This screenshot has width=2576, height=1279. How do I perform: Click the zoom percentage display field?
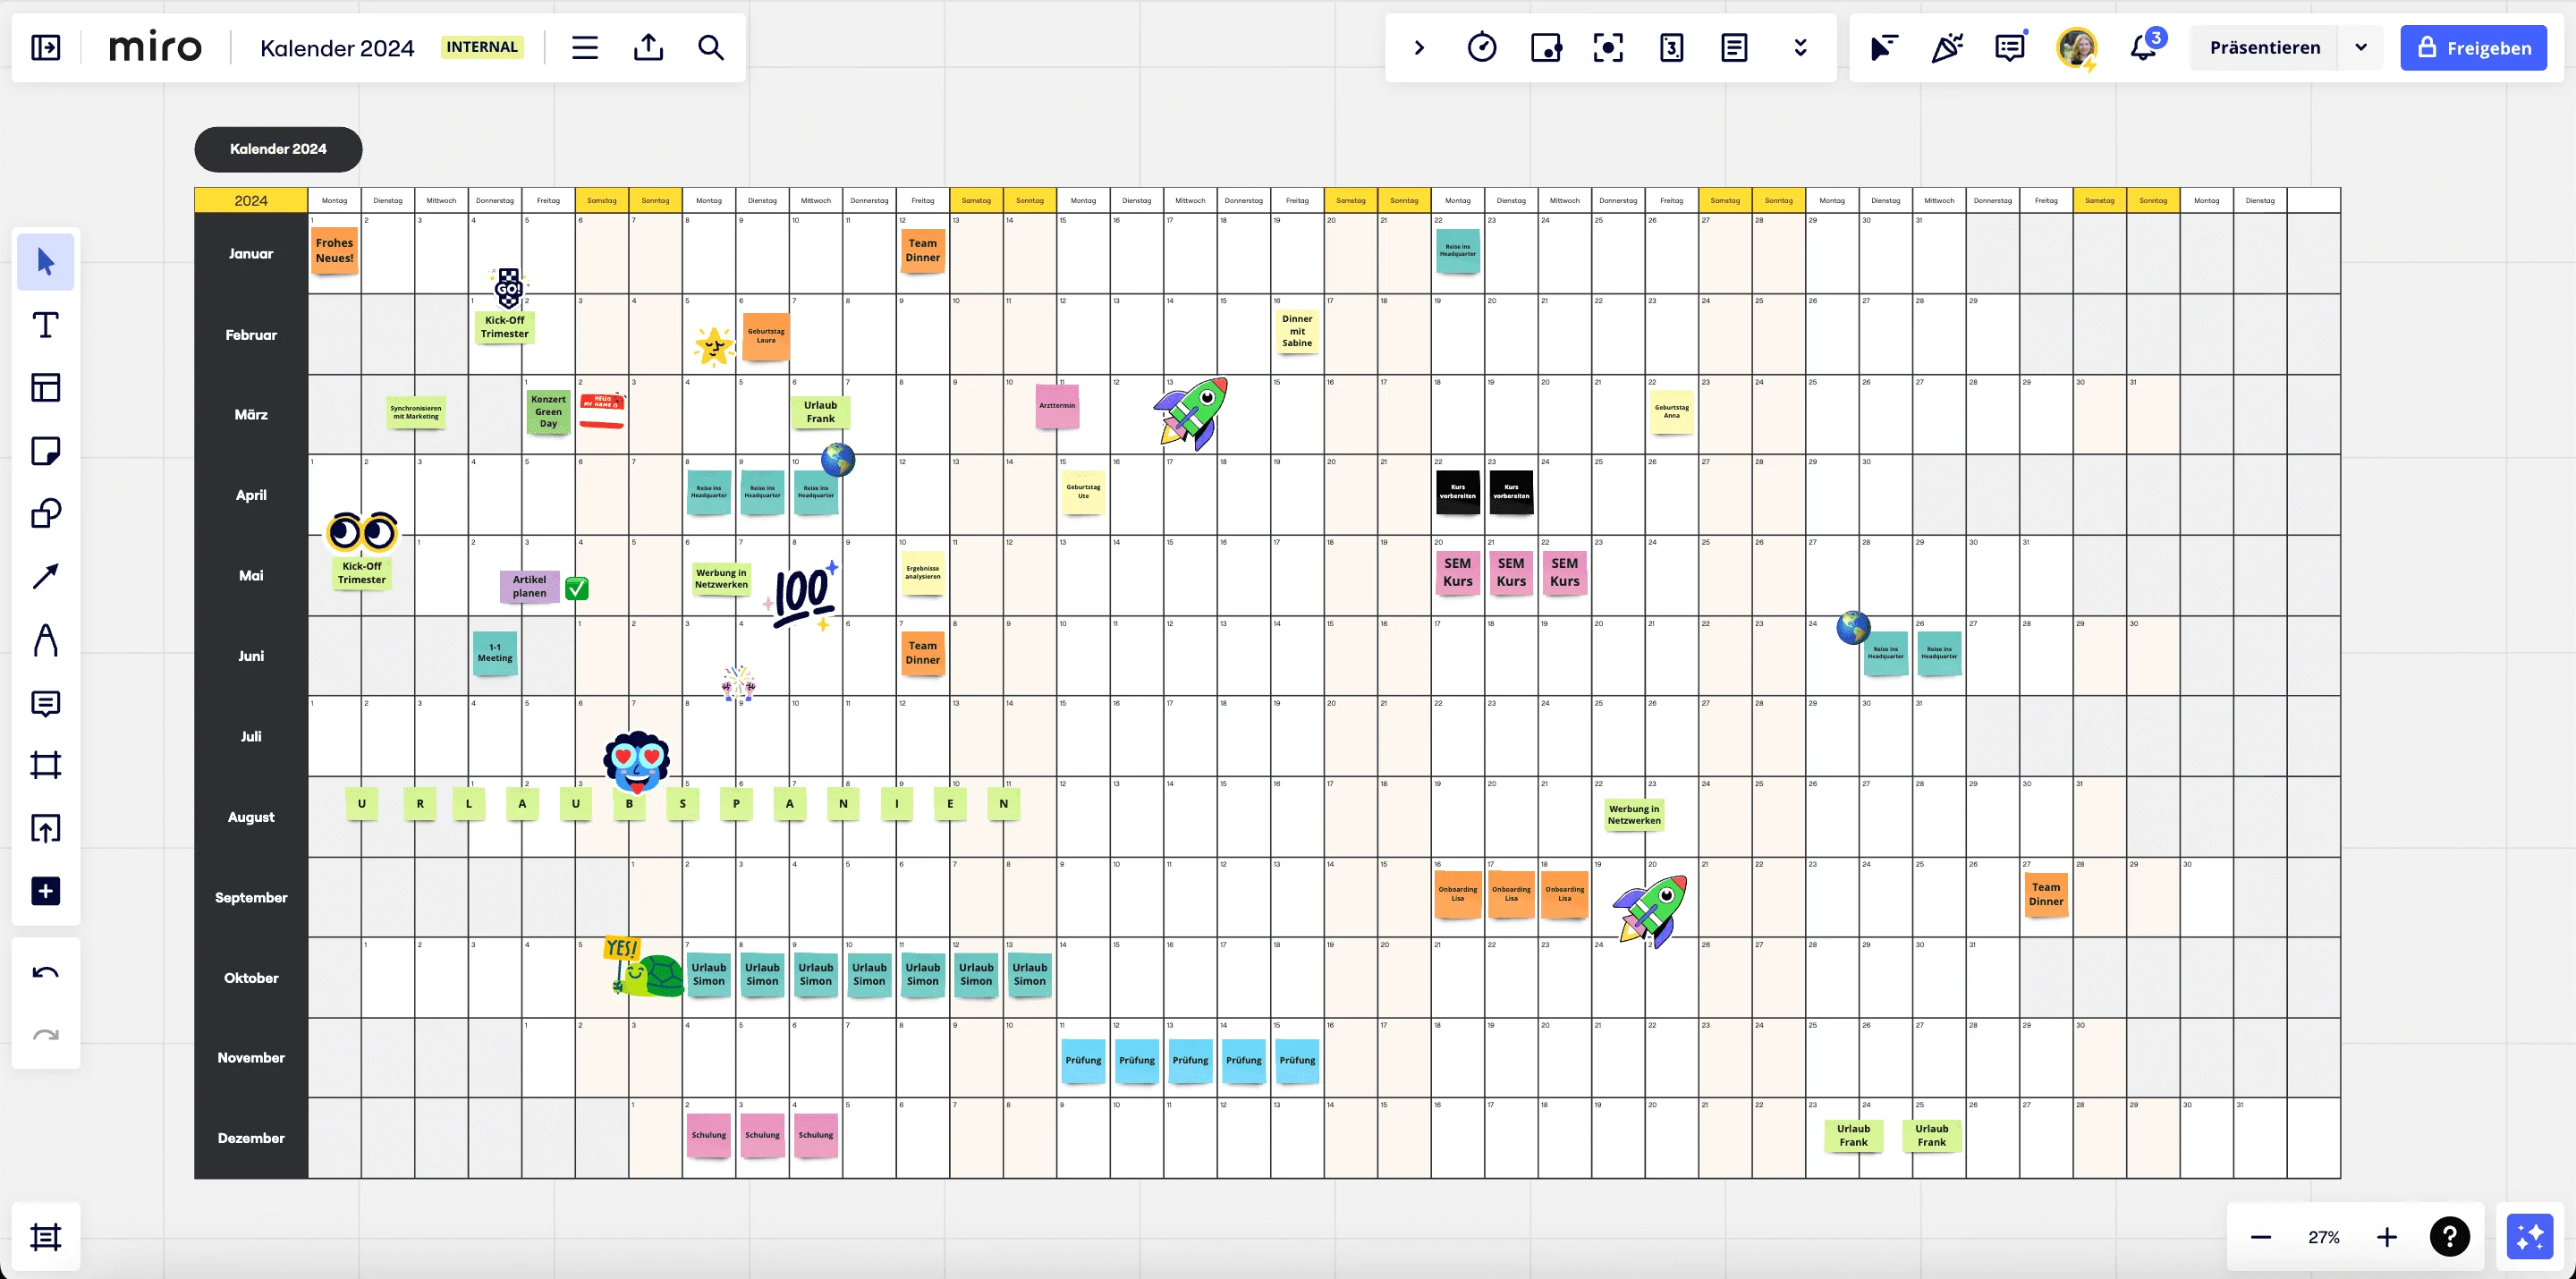[x=2325, y=1236]
